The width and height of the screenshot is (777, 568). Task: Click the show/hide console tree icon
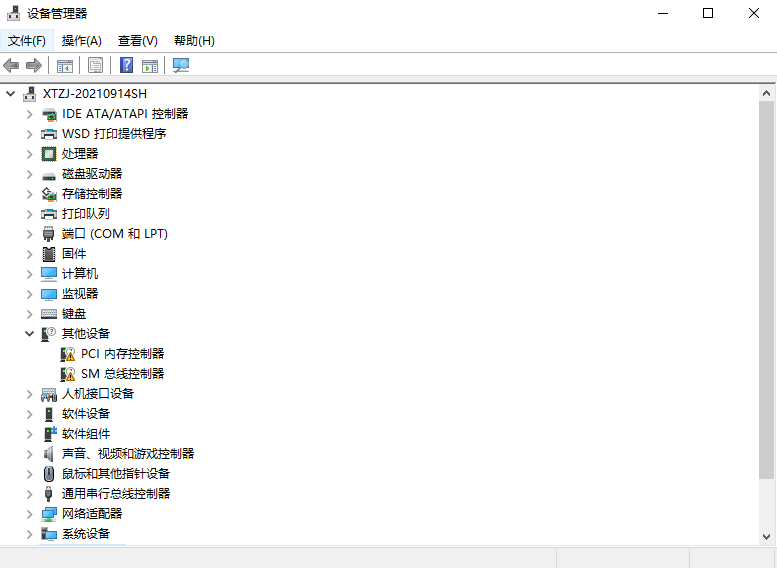[x=65, y=65]
